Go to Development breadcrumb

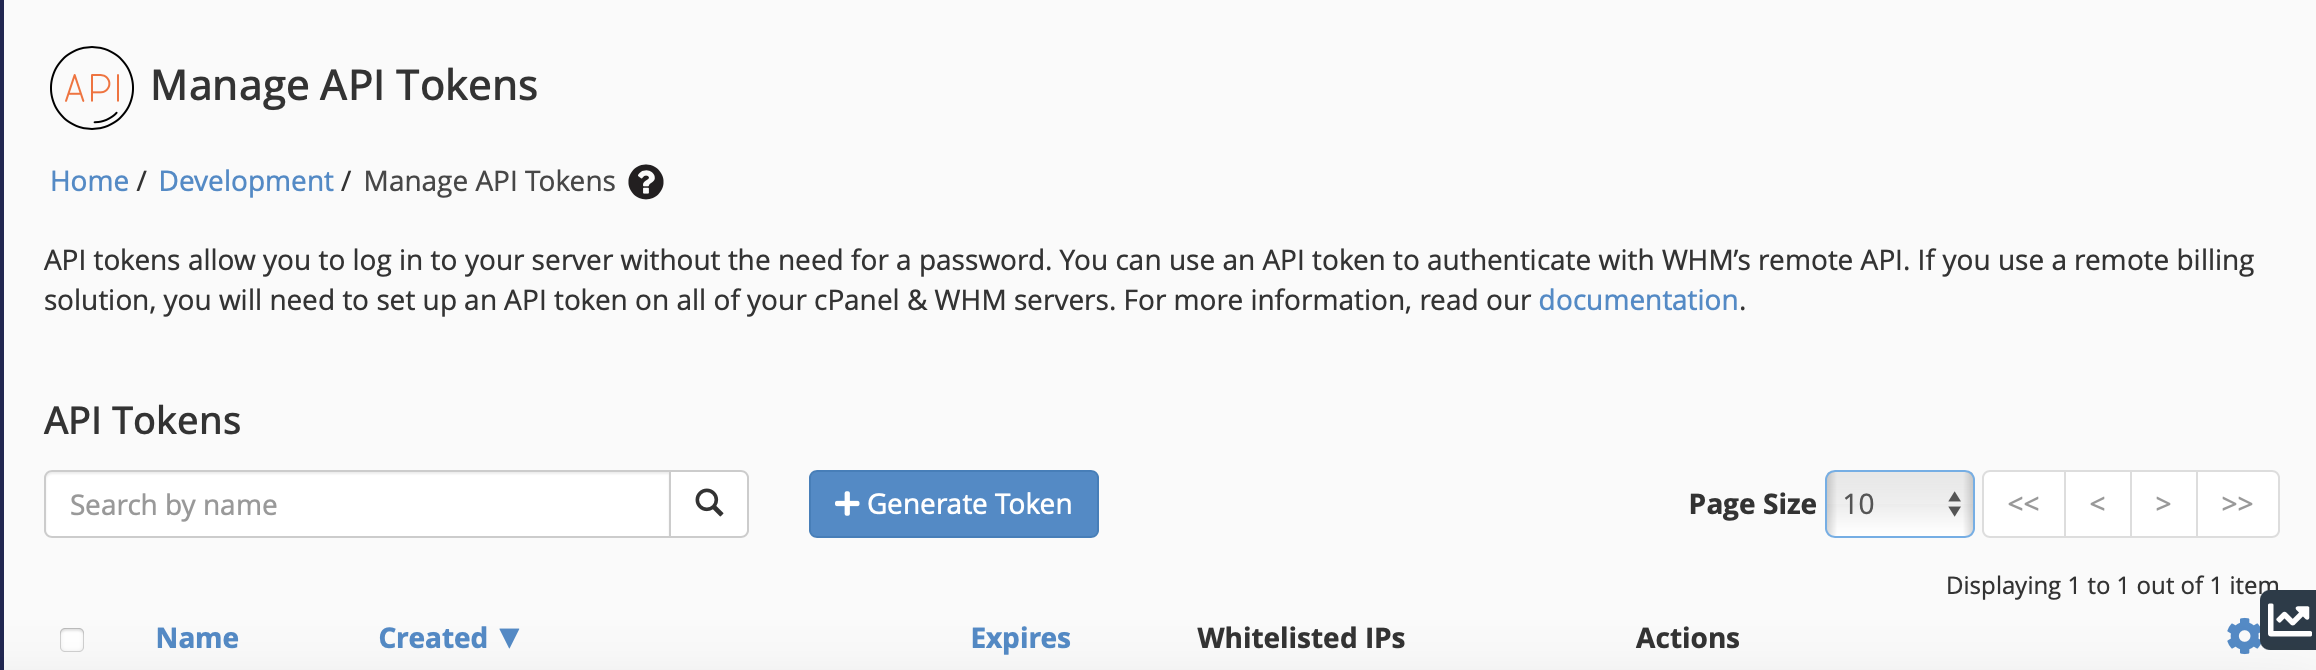click(x=246, y=181)
